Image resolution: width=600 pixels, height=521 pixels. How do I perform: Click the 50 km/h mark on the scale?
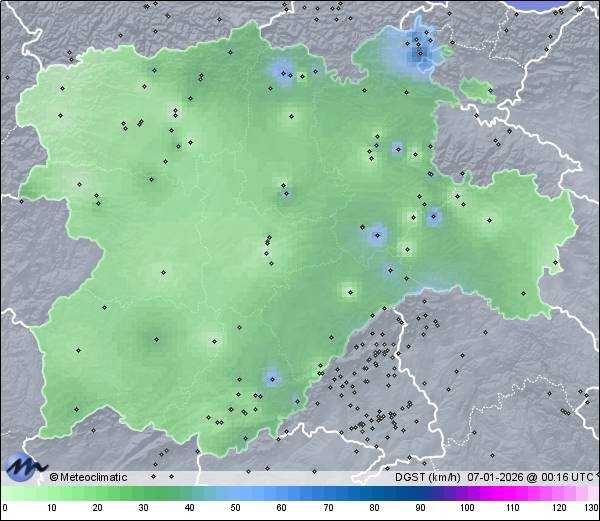tap(235, 508)
